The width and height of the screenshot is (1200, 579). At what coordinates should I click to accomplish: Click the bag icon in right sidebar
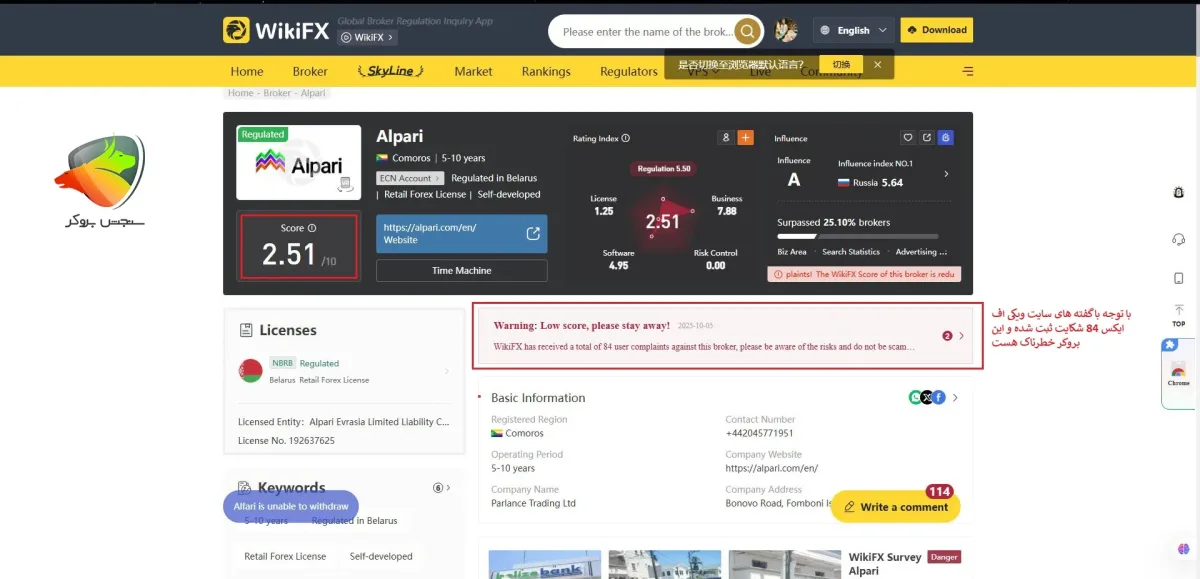(x=1178, y=192)
